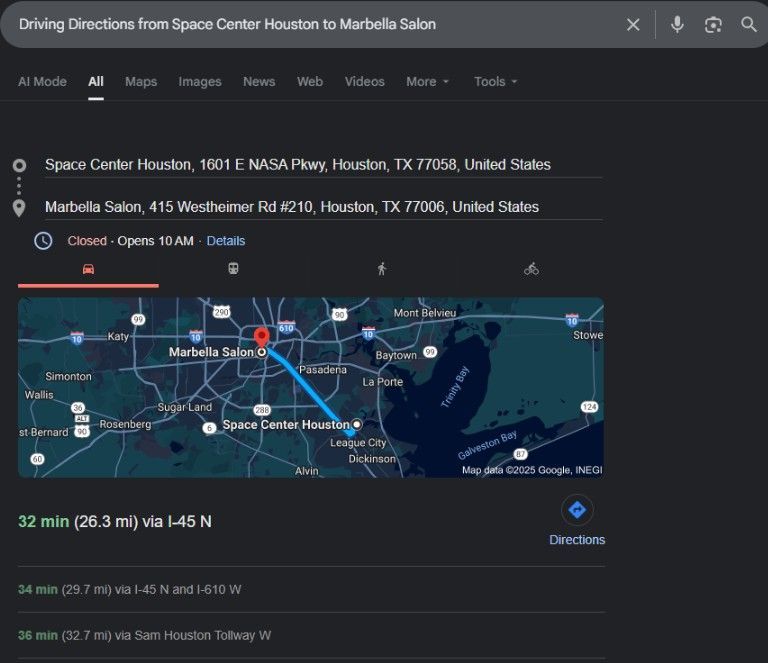Switch to the Videos tab
Image resolution: width=768 pixels, height=663 pixels.
(364, 81)
